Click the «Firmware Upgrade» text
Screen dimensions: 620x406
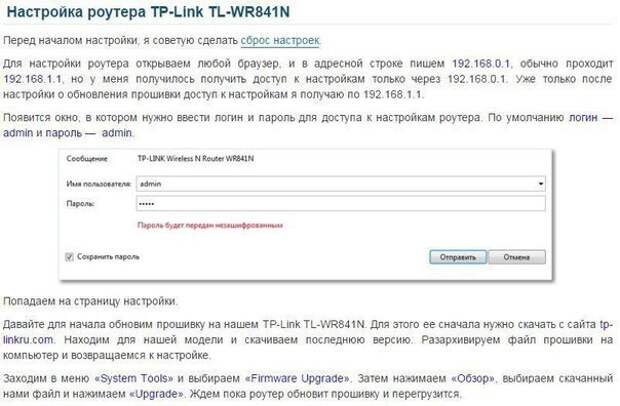point(298,378)
